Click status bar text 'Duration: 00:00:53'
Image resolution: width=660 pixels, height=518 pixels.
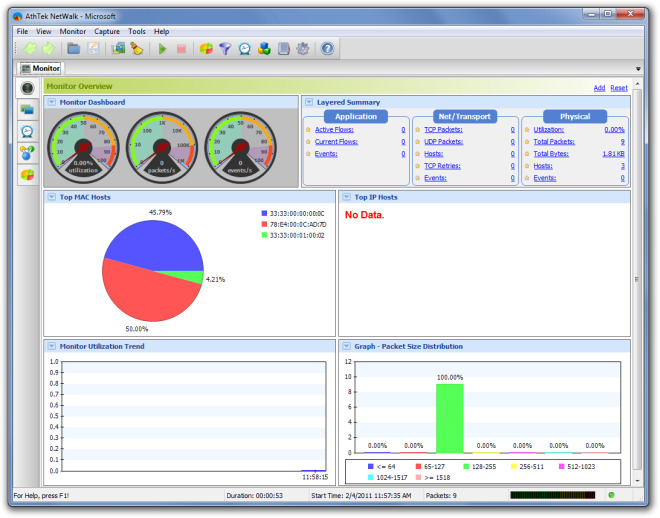[255, 496]
